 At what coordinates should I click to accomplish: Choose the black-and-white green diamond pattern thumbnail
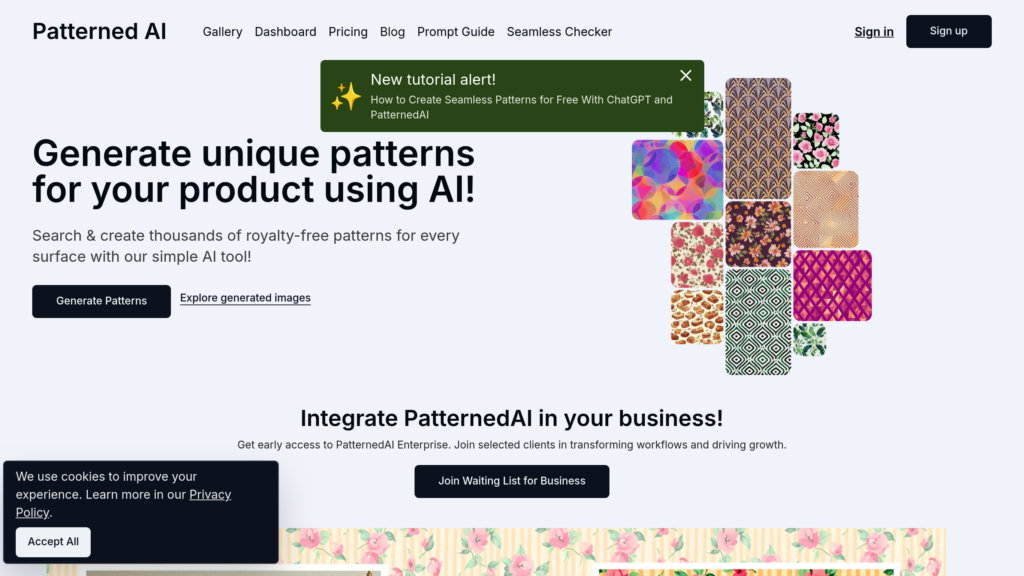758,322
